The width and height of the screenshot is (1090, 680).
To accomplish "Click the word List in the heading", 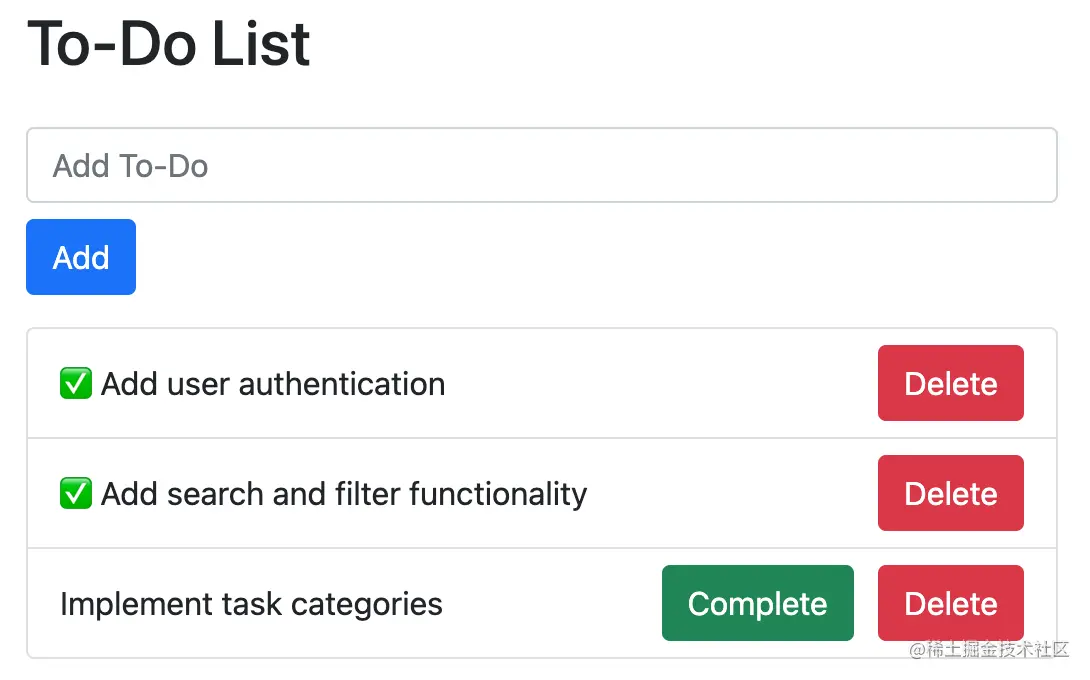I will point(261,44).
